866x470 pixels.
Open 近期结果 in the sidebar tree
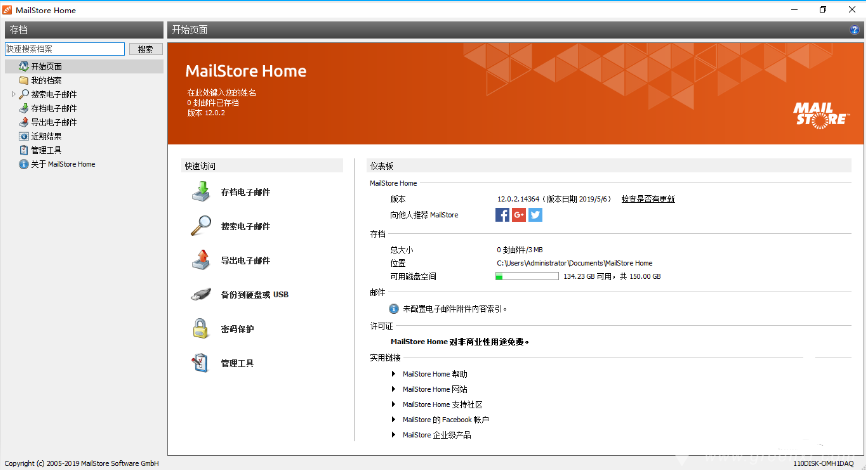[46, 136]
